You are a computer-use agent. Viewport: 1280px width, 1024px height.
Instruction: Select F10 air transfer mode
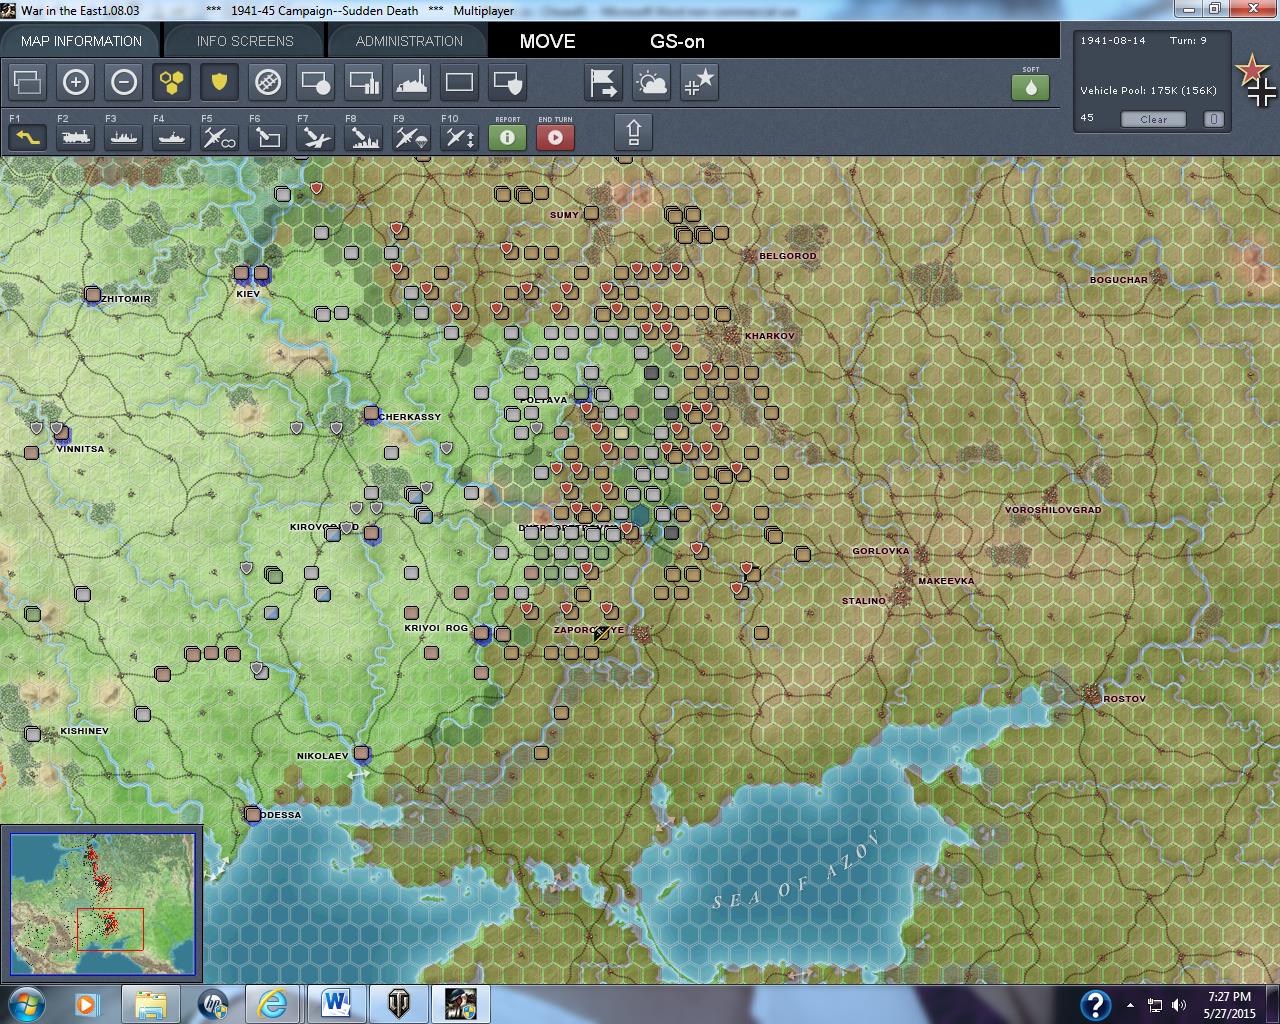point(460,137)
